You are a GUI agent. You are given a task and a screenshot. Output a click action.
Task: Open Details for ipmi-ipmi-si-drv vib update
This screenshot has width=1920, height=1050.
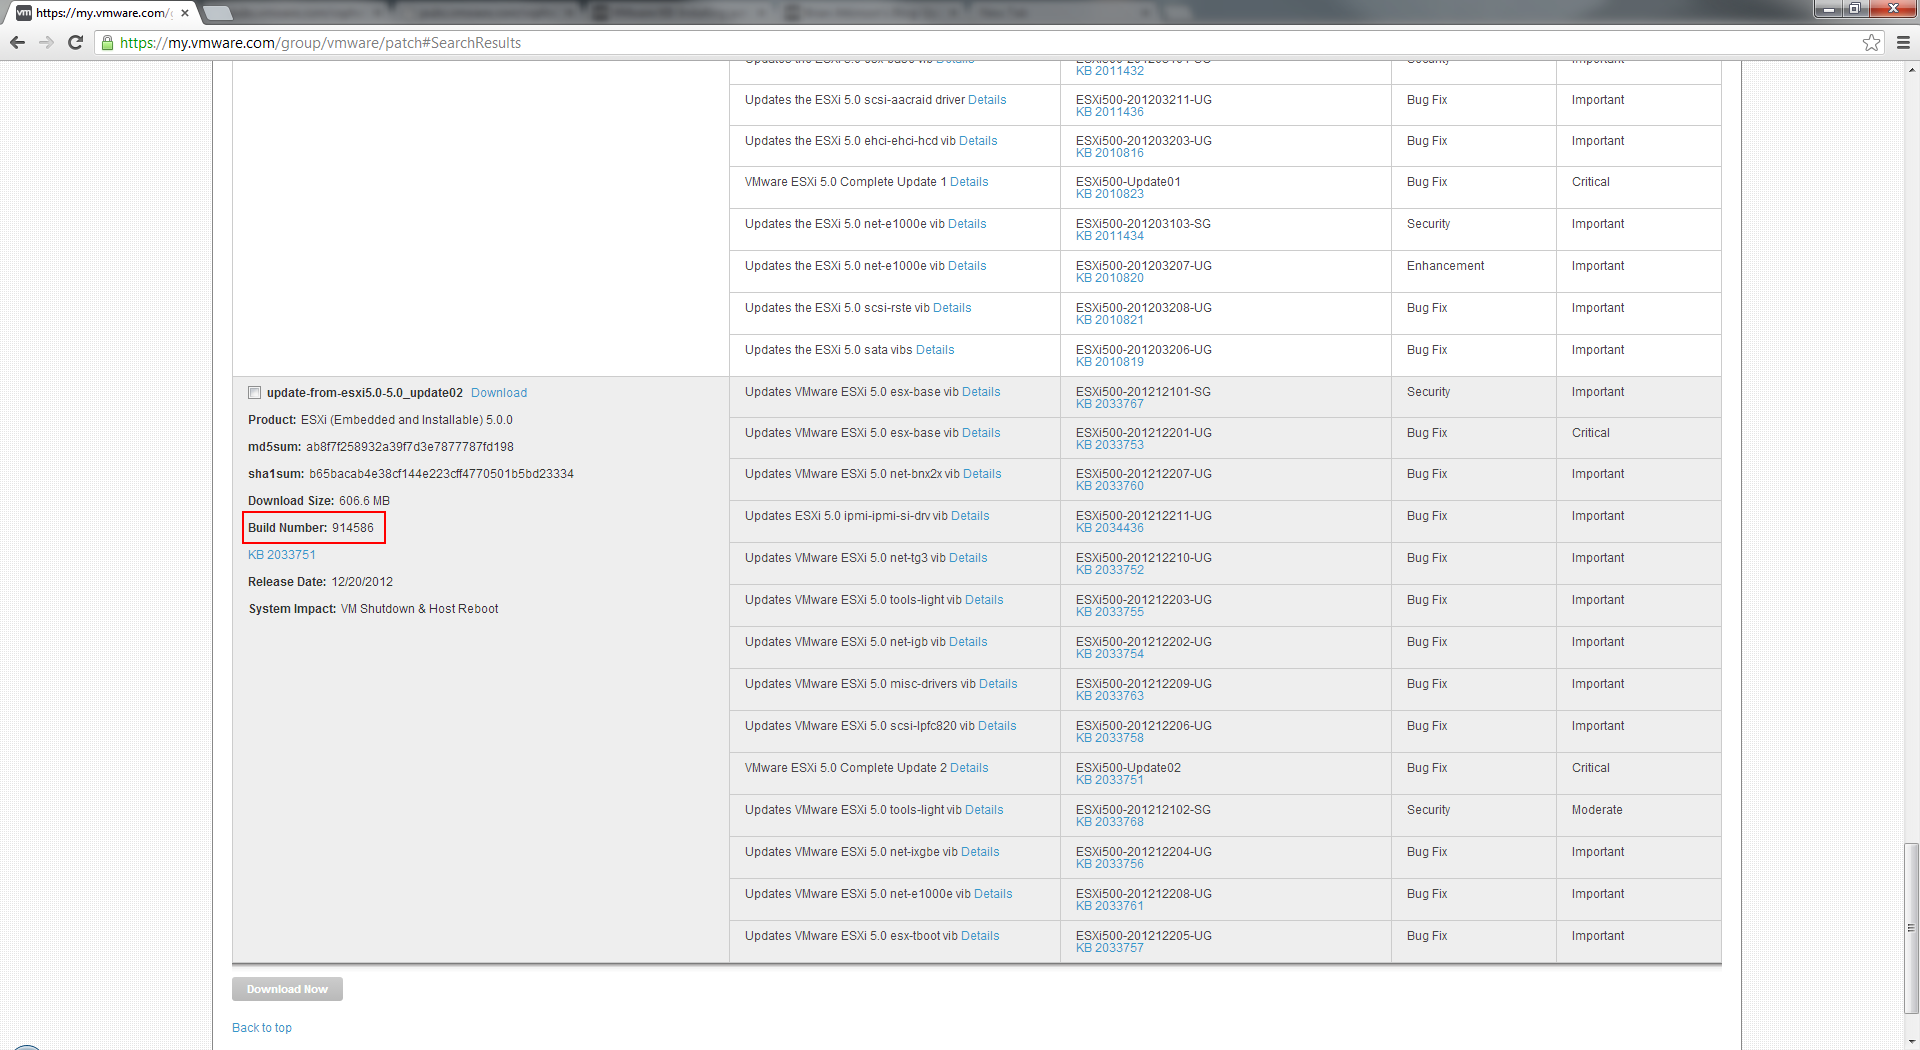[x=970, y=516]
